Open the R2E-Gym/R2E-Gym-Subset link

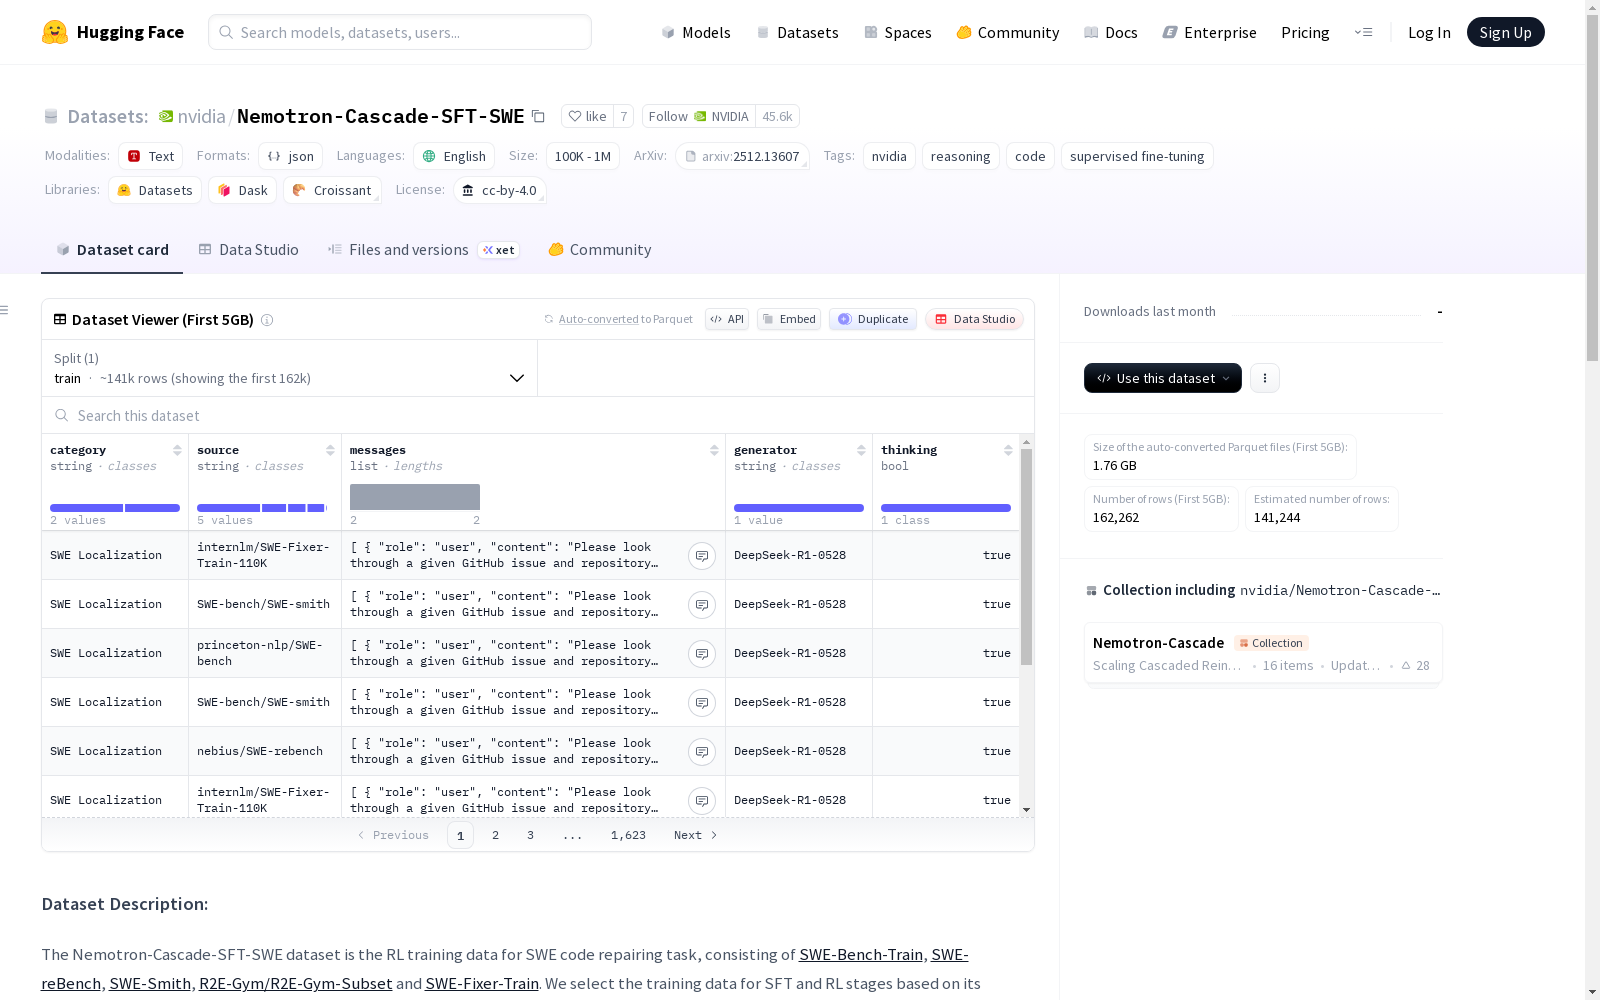296,984
